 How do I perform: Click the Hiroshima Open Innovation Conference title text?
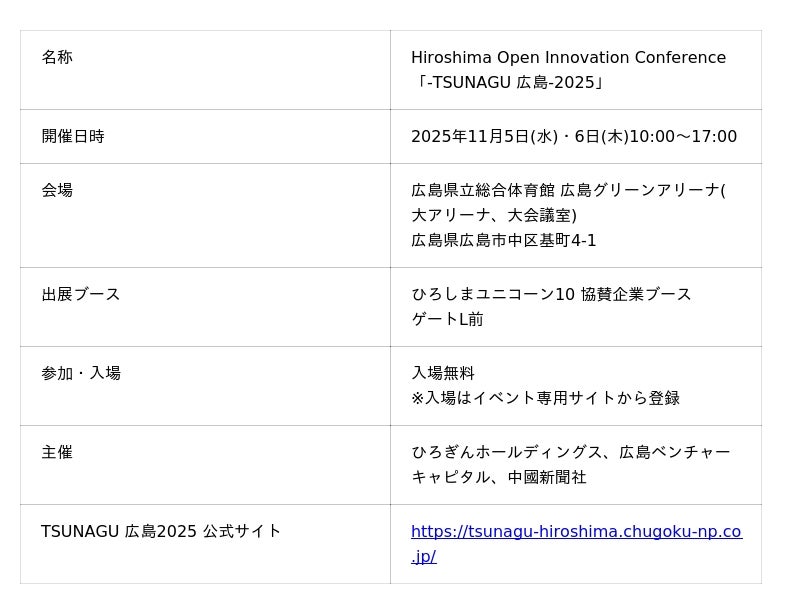pyautogui.click(x=568, y=58)
